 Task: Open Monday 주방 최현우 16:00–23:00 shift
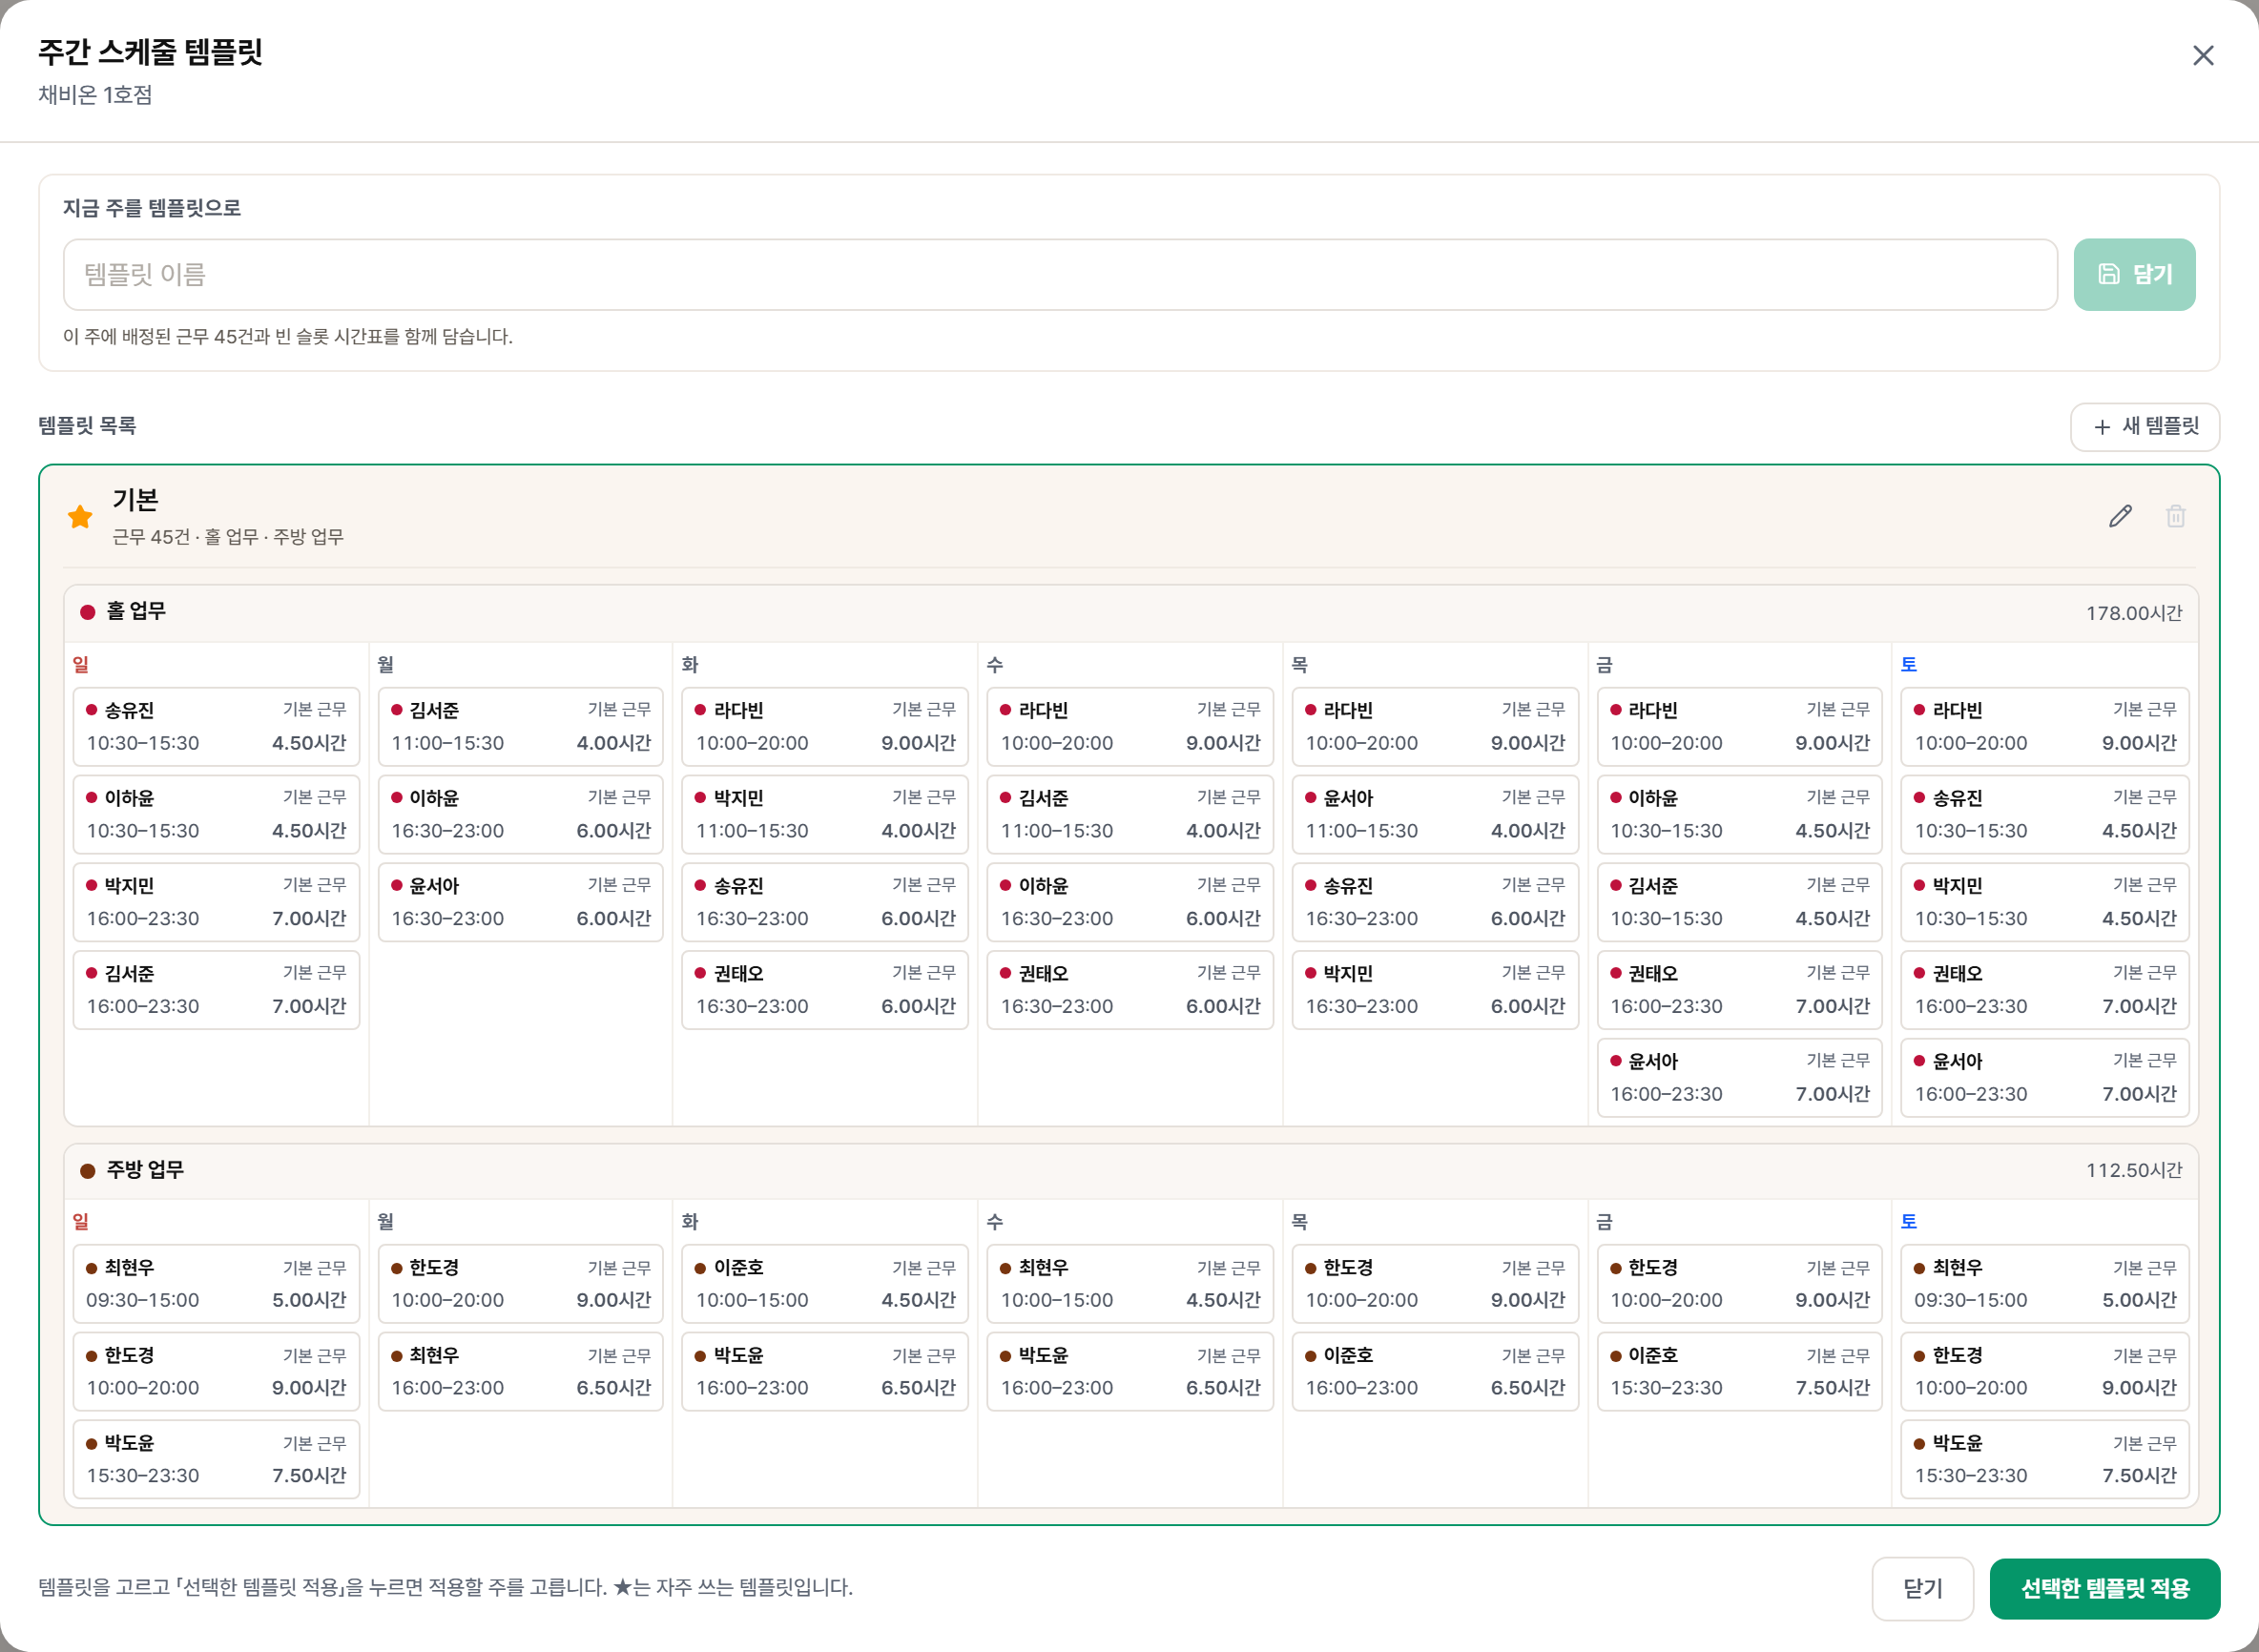(521, 1372)
